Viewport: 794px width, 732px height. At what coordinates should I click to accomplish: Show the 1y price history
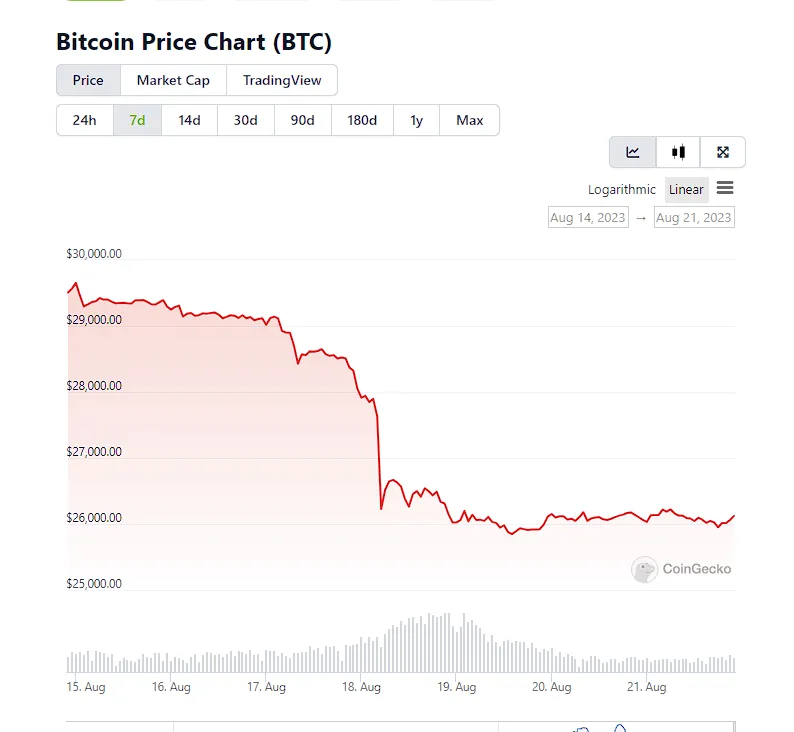coord(416,120)
